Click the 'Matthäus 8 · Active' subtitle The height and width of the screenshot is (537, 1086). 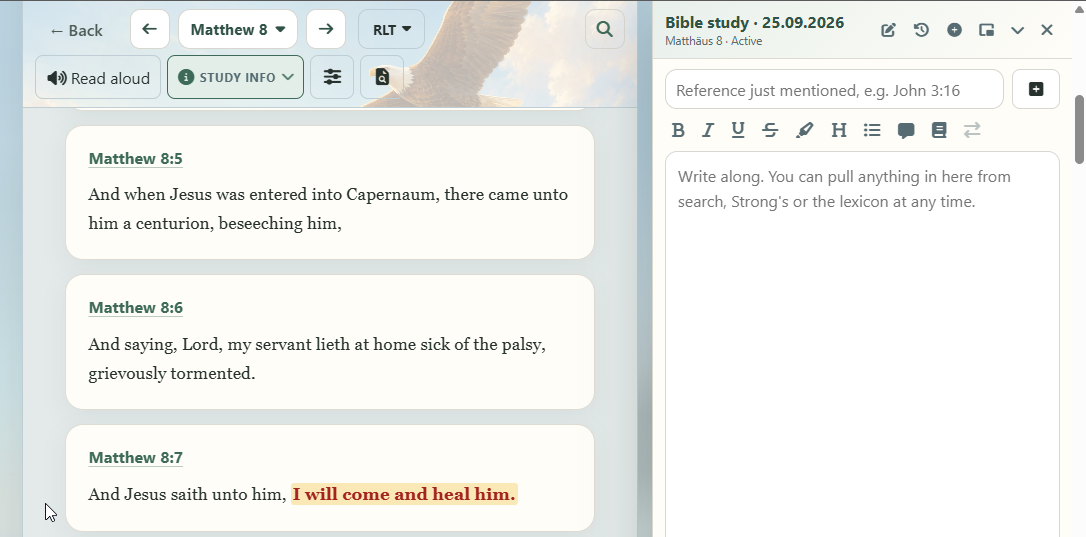tap(713, 42)
